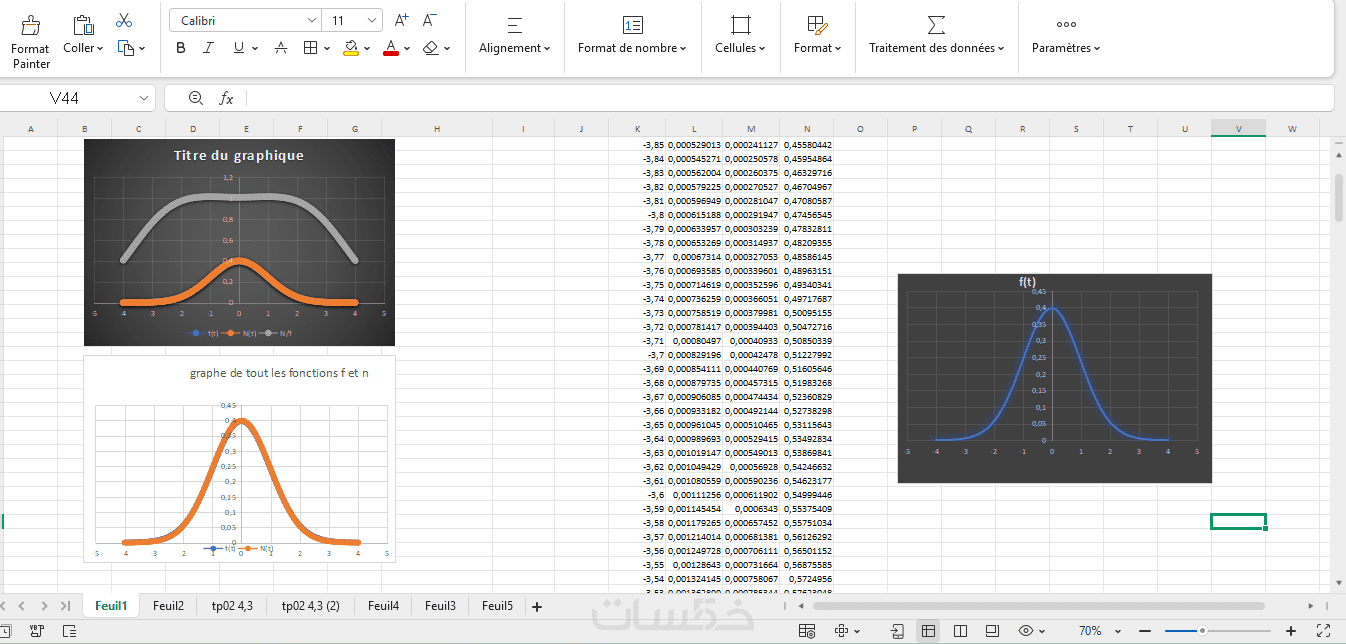The image size is (1346, 644).
Task: Open the Cellules menu
Action: pyautogui.click(x=740, y=35)
